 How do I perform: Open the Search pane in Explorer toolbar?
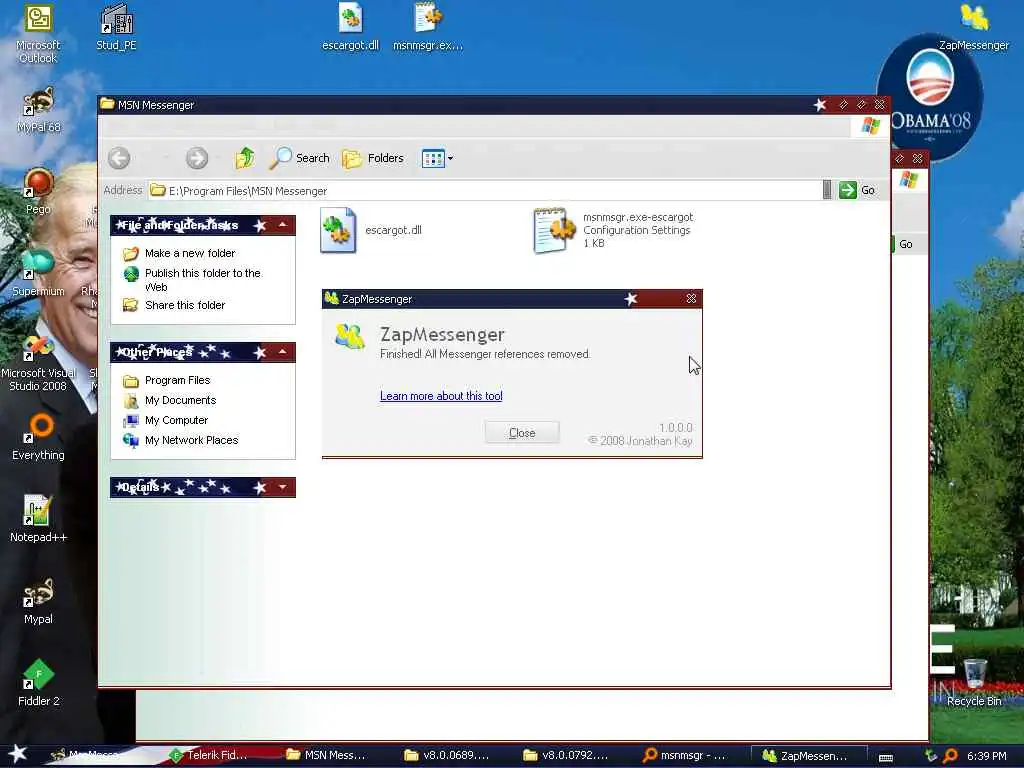301,158
